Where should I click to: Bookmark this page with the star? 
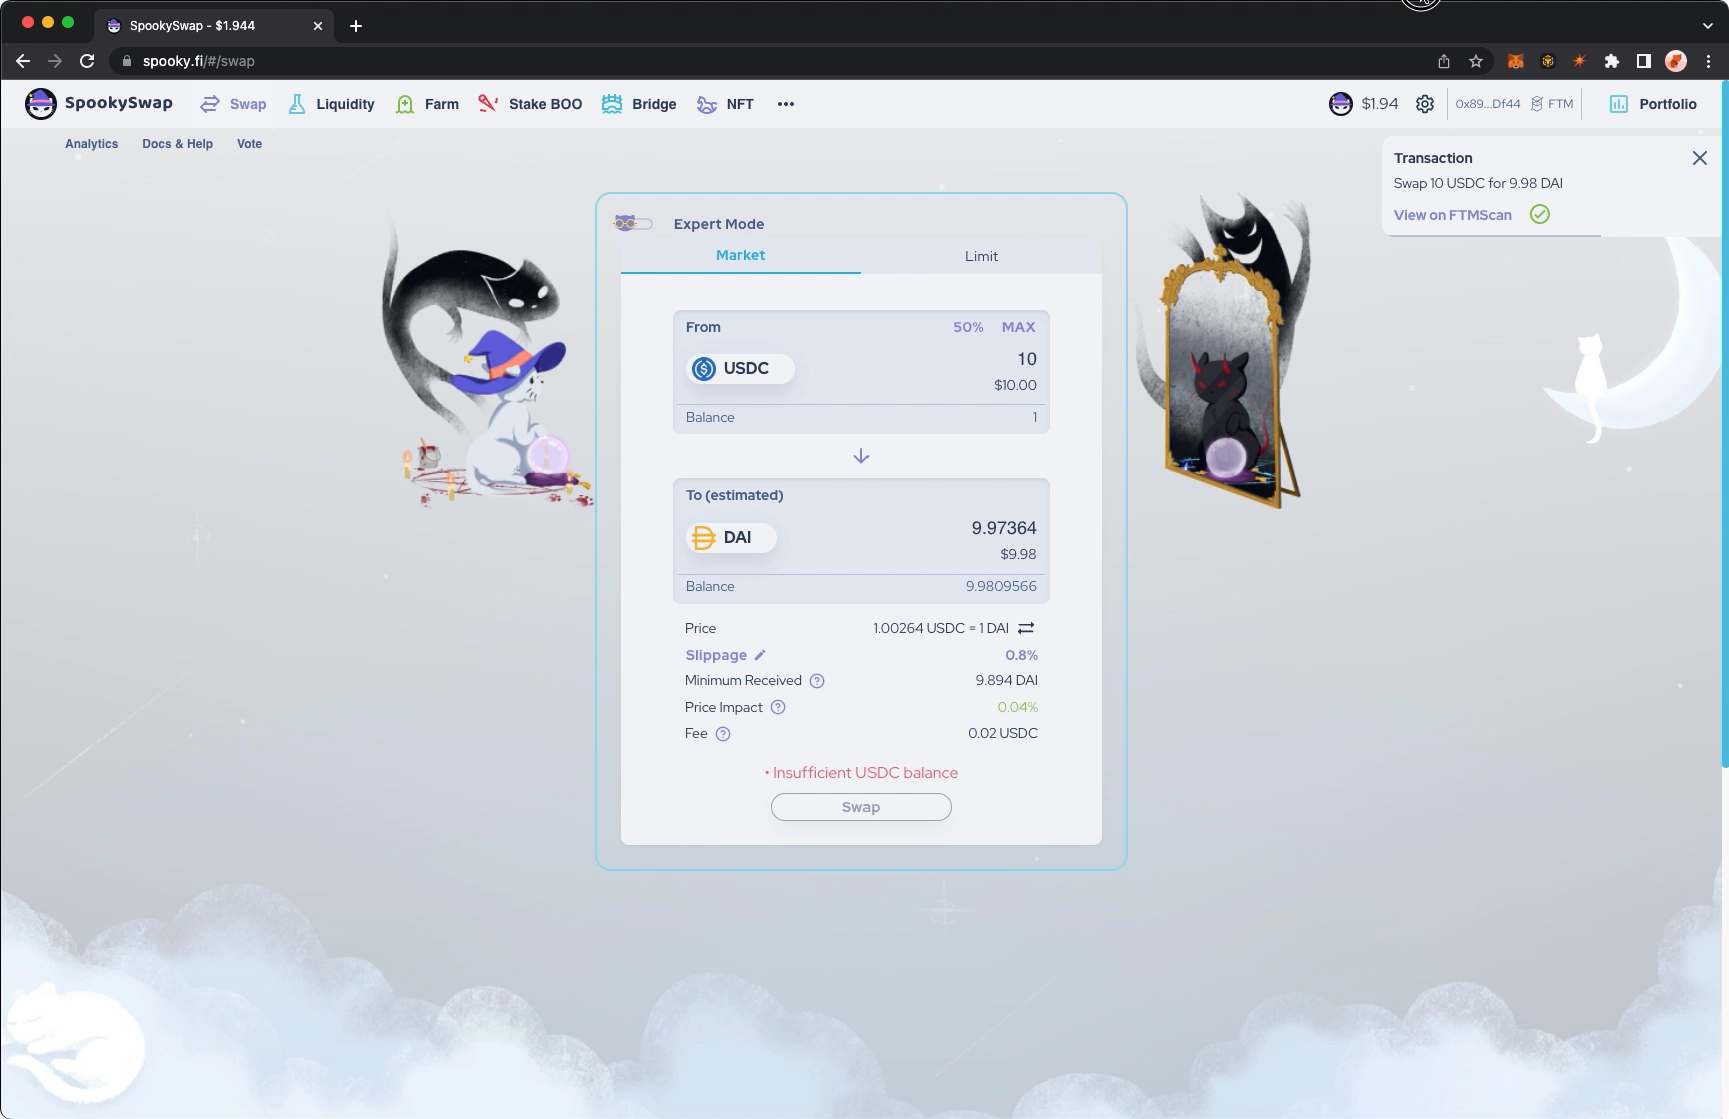click(x=1476, y=61)
